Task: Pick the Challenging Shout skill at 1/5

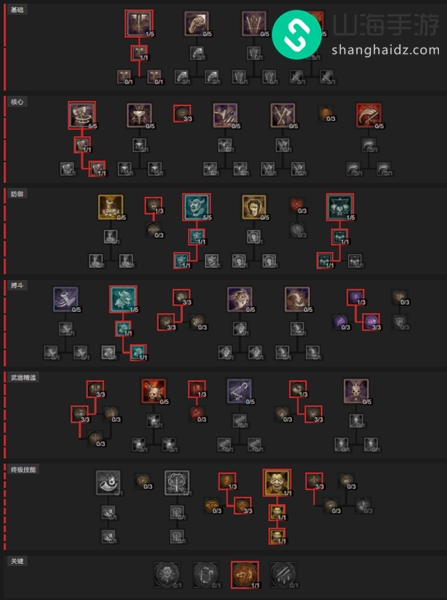Action: point(340,207)
